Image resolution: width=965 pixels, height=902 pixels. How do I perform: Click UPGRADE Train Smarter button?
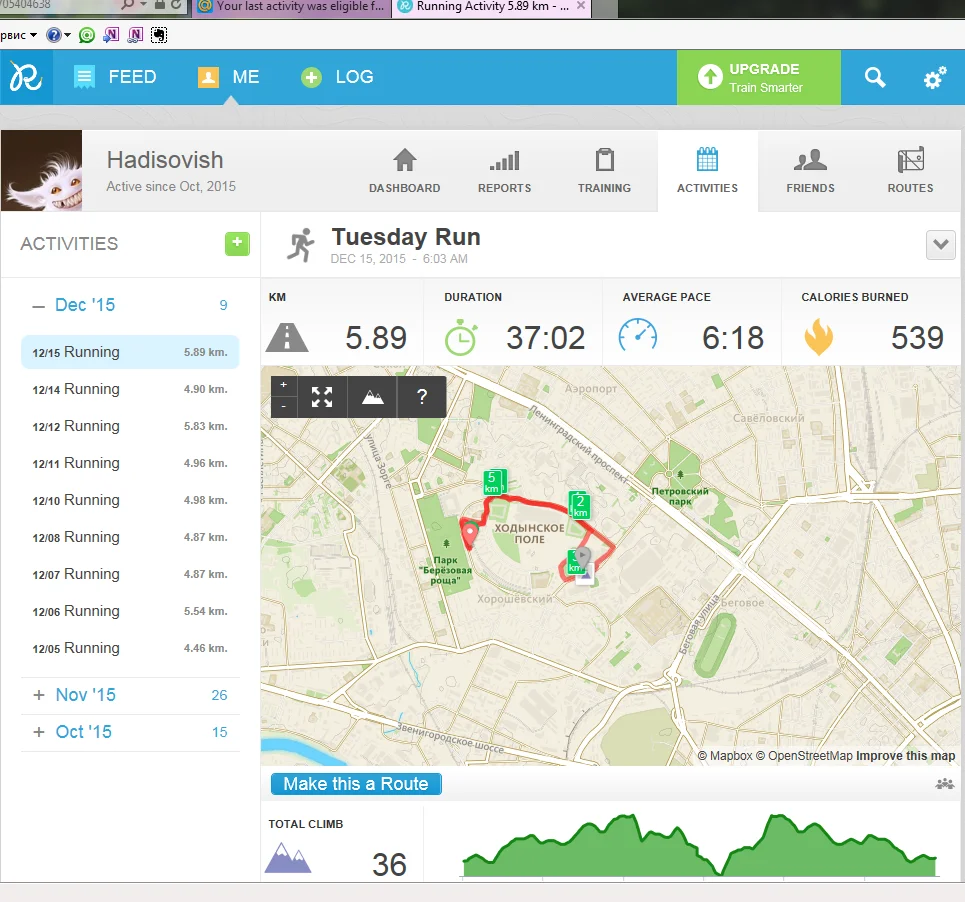click(x=758, y=78)
